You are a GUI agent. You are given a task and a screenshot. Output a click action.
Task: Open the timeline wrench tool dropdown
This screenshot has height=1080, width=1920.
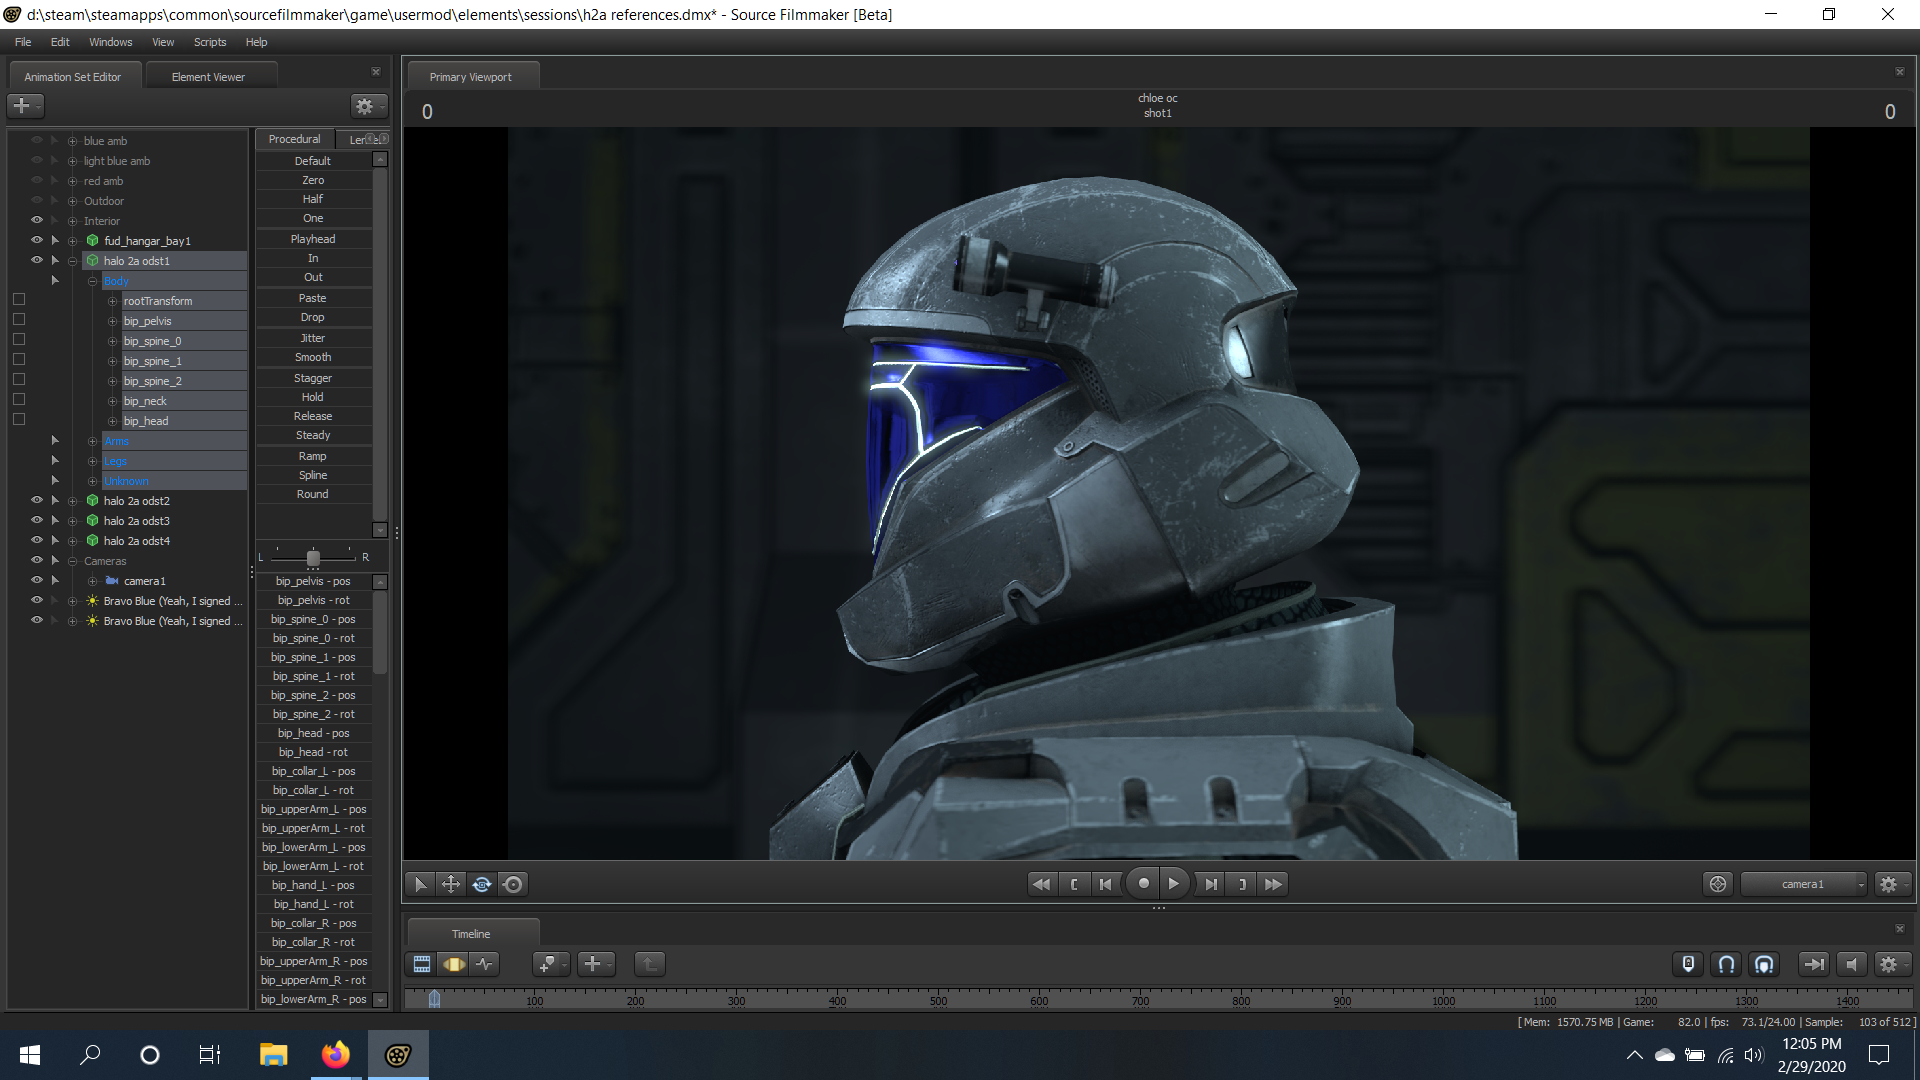(551, 964)
